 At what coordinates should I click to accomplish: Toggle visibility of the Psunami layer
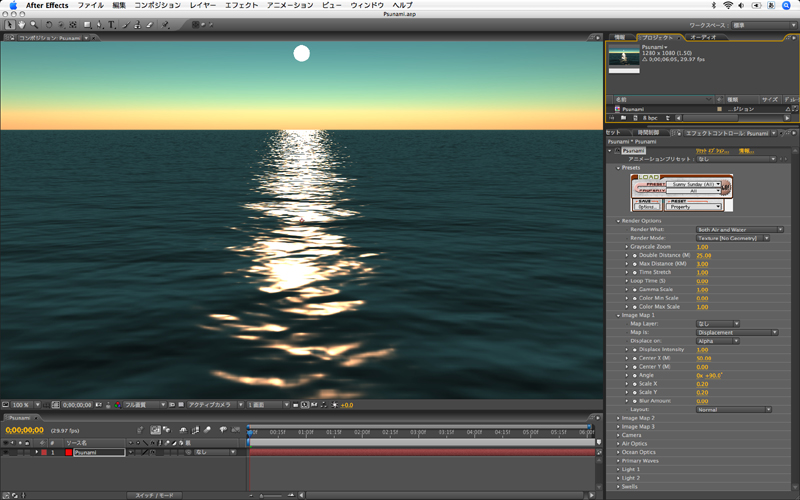[6, 452]
